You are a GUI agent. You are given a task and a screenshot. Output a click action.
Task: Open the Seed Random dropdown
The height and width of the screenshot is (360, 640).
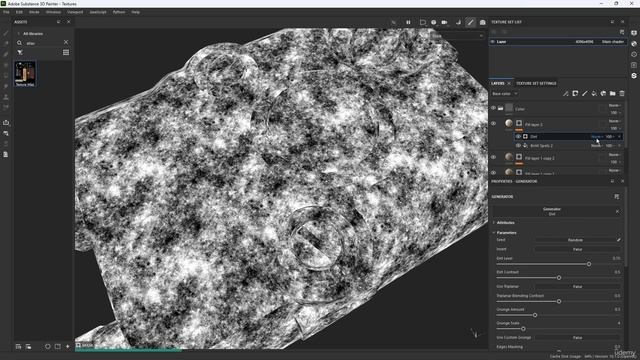click(575, 240)
